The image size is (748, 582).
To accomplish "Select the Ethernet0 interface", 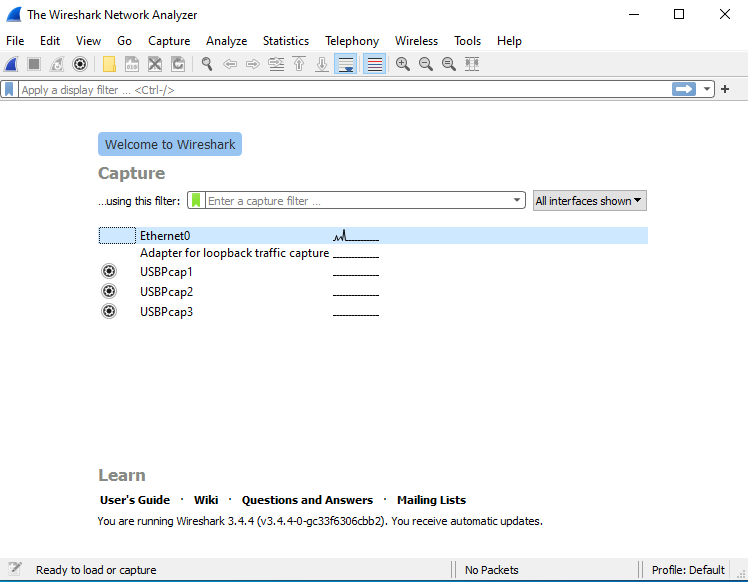I will (x=373, y=236).
